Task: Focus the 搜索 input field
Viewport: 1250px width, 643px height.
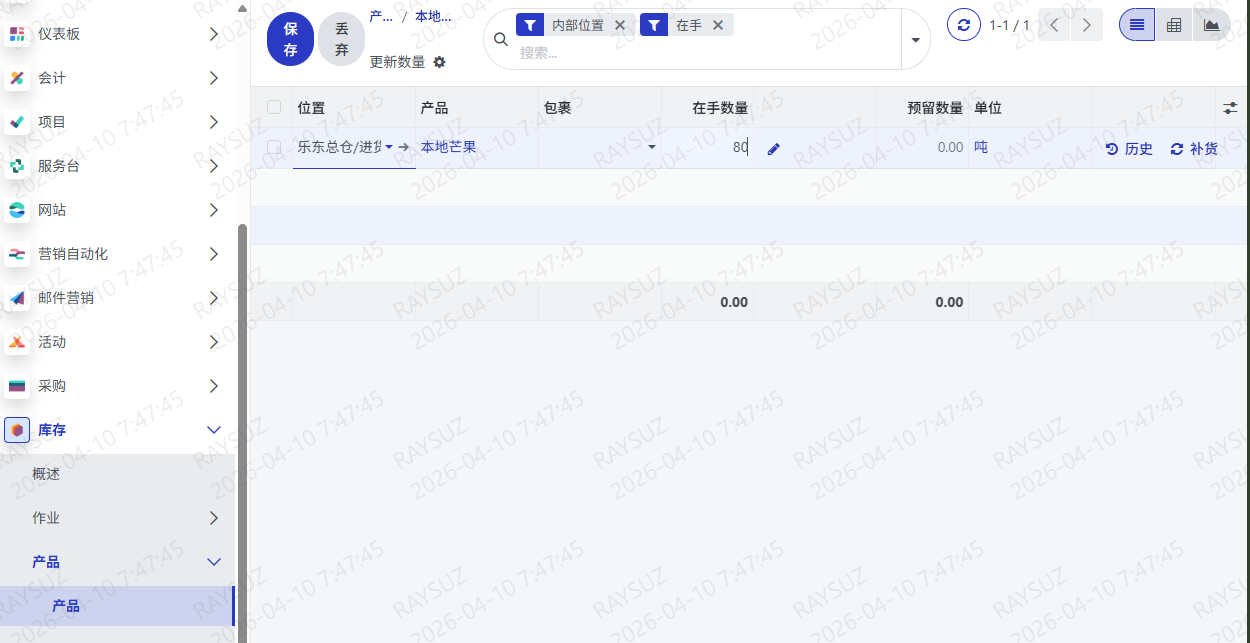Action: click(705, 53)
